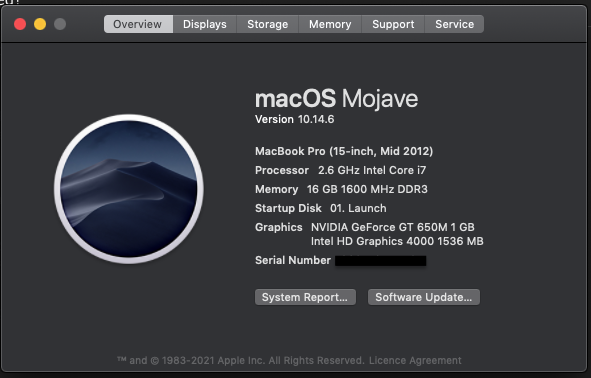Screen dimensions: 591x378
Task: Click the 2.6 GHz Intel Core i7 value
Action: [x=372, y=170]
